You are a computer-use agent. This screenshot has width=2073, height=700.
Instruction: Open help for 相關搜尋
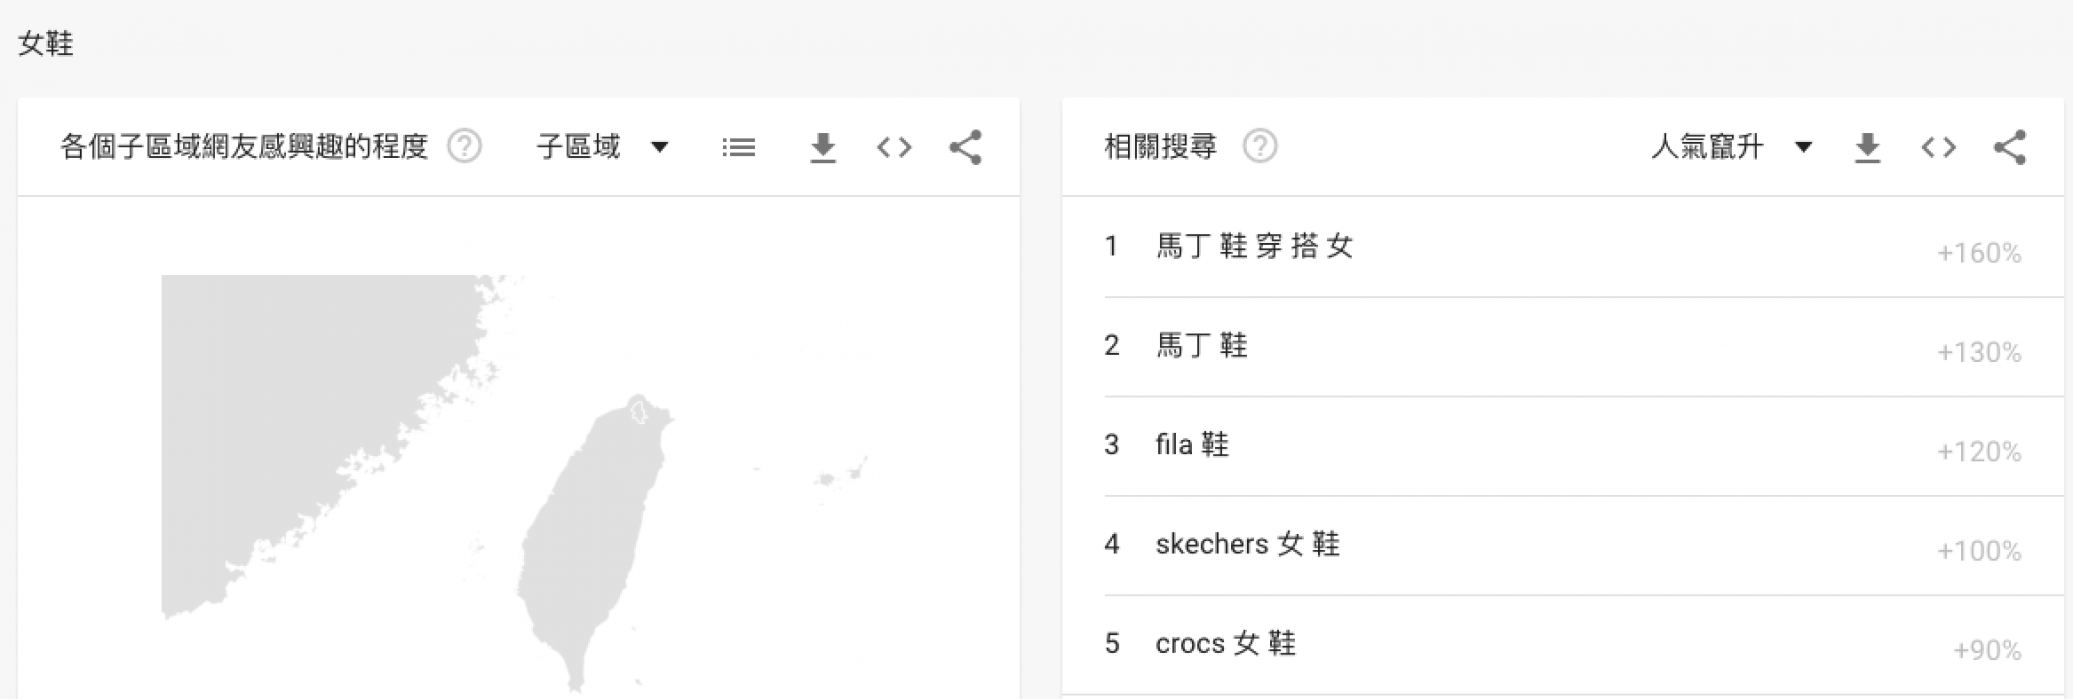coord(1260,147)
